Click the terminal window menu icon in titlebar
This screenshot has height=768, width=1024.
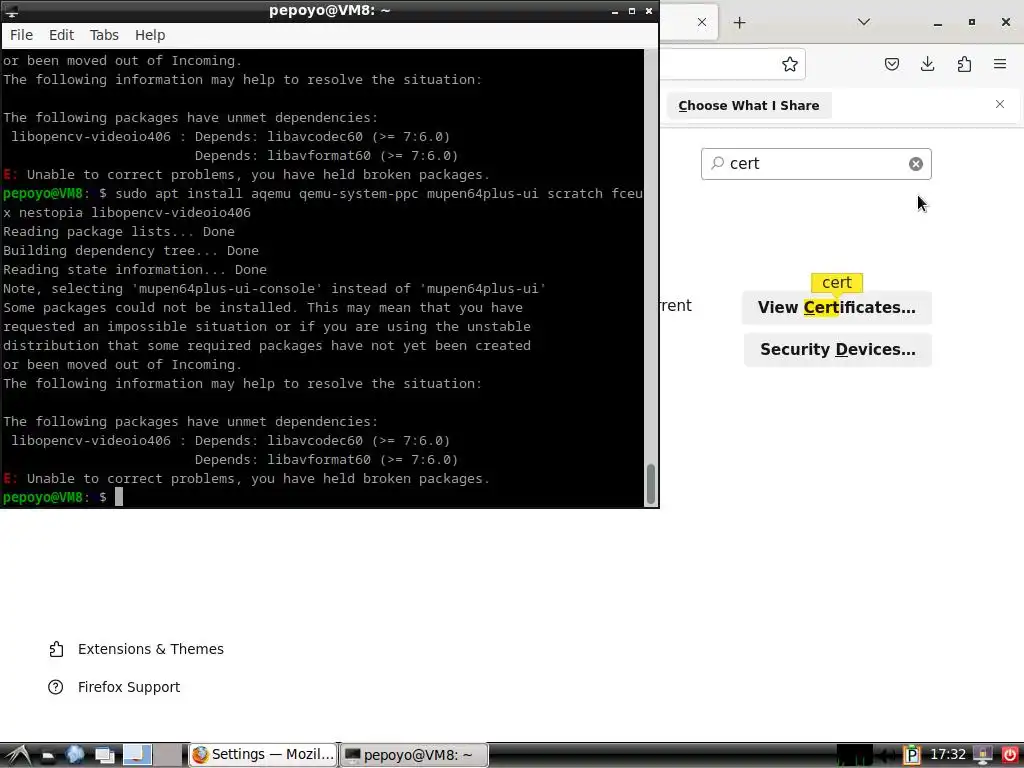(11, 10)
